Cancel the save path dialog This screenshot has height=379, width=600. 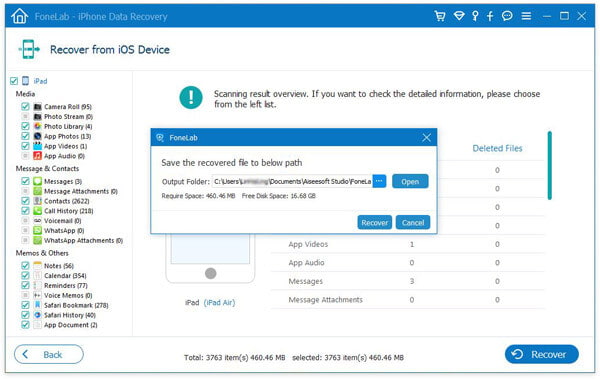point(413,222)
